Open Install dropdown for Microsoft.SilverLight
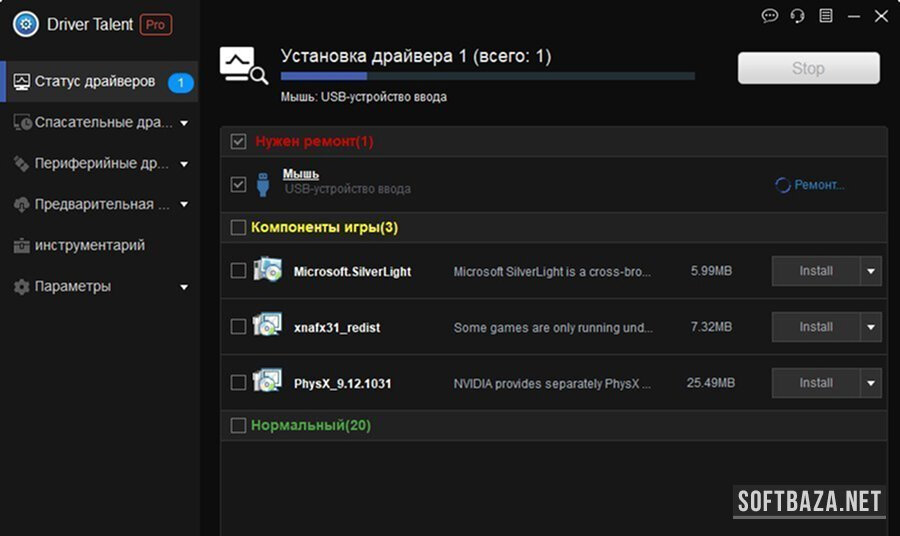The width and height of the screenshot is (900, 536). pyautogui.click(x=871, y=271)
